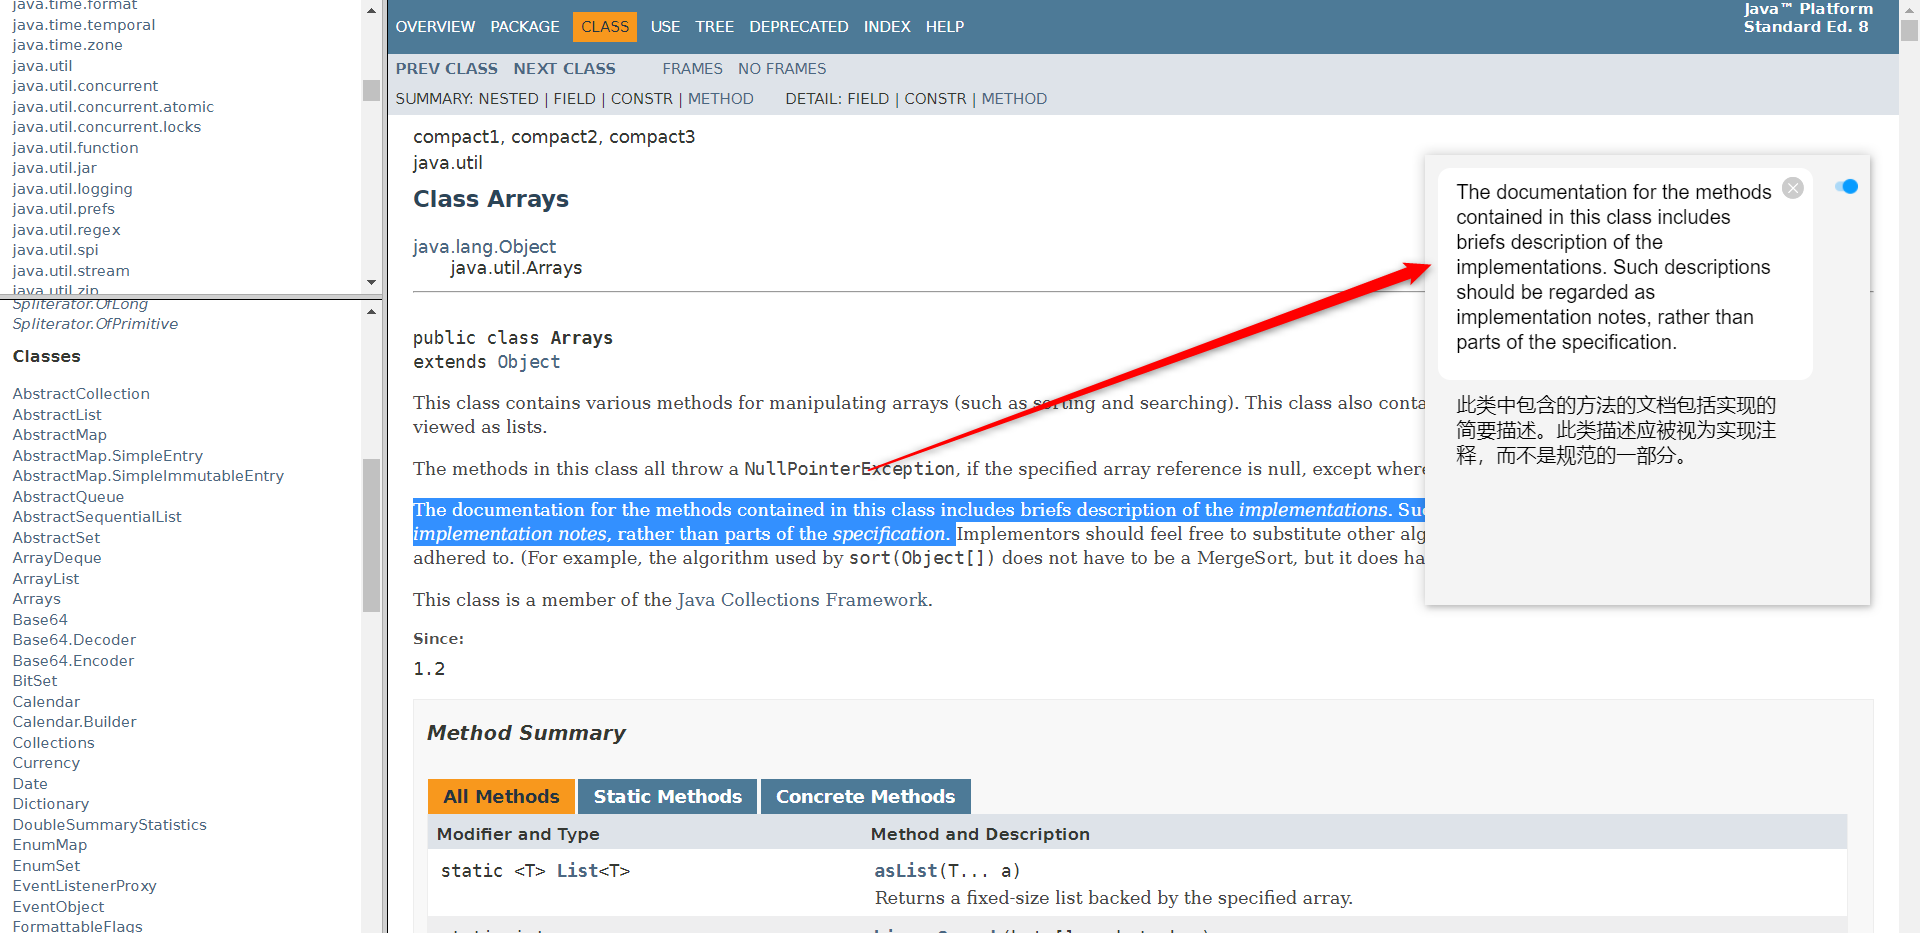The image size is (1920, 933).
Task: Open java.util.logging package
Action: pyautogui.click(x=72, y=189)
